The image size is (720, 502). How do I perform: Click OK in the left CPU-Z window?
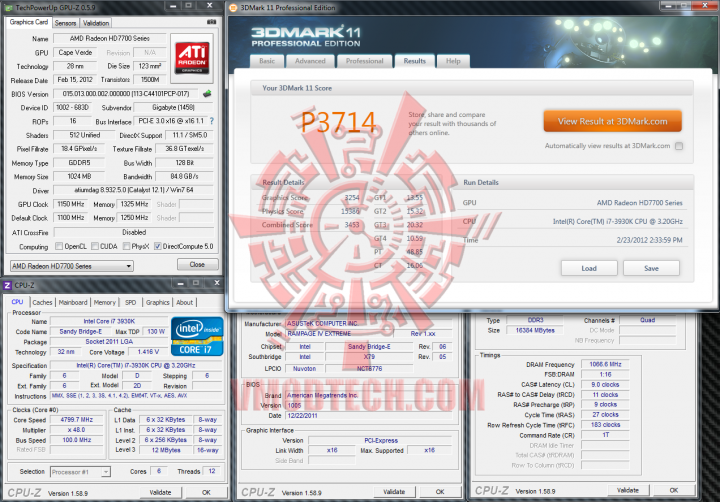click(206, 492)
